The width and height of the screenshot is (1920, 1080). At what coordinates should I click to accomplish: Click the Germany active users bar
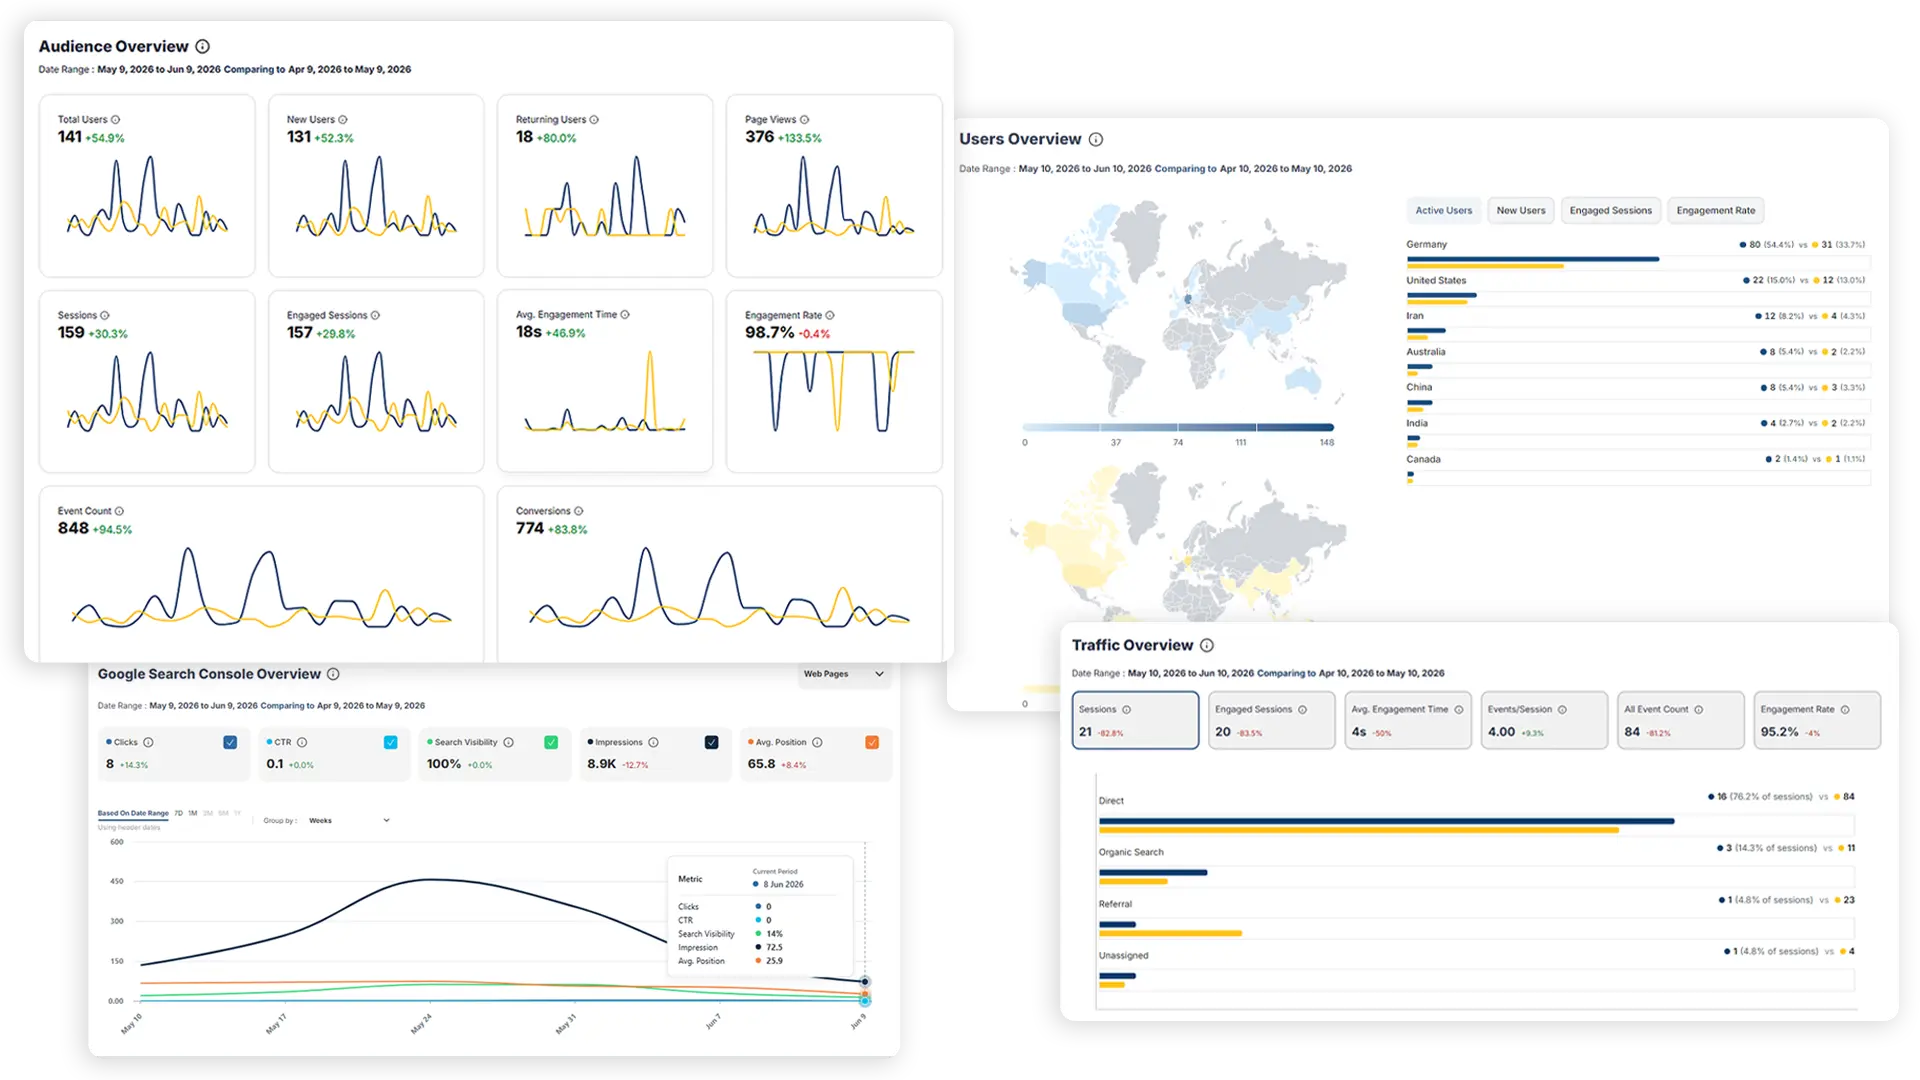(1533, 259)
